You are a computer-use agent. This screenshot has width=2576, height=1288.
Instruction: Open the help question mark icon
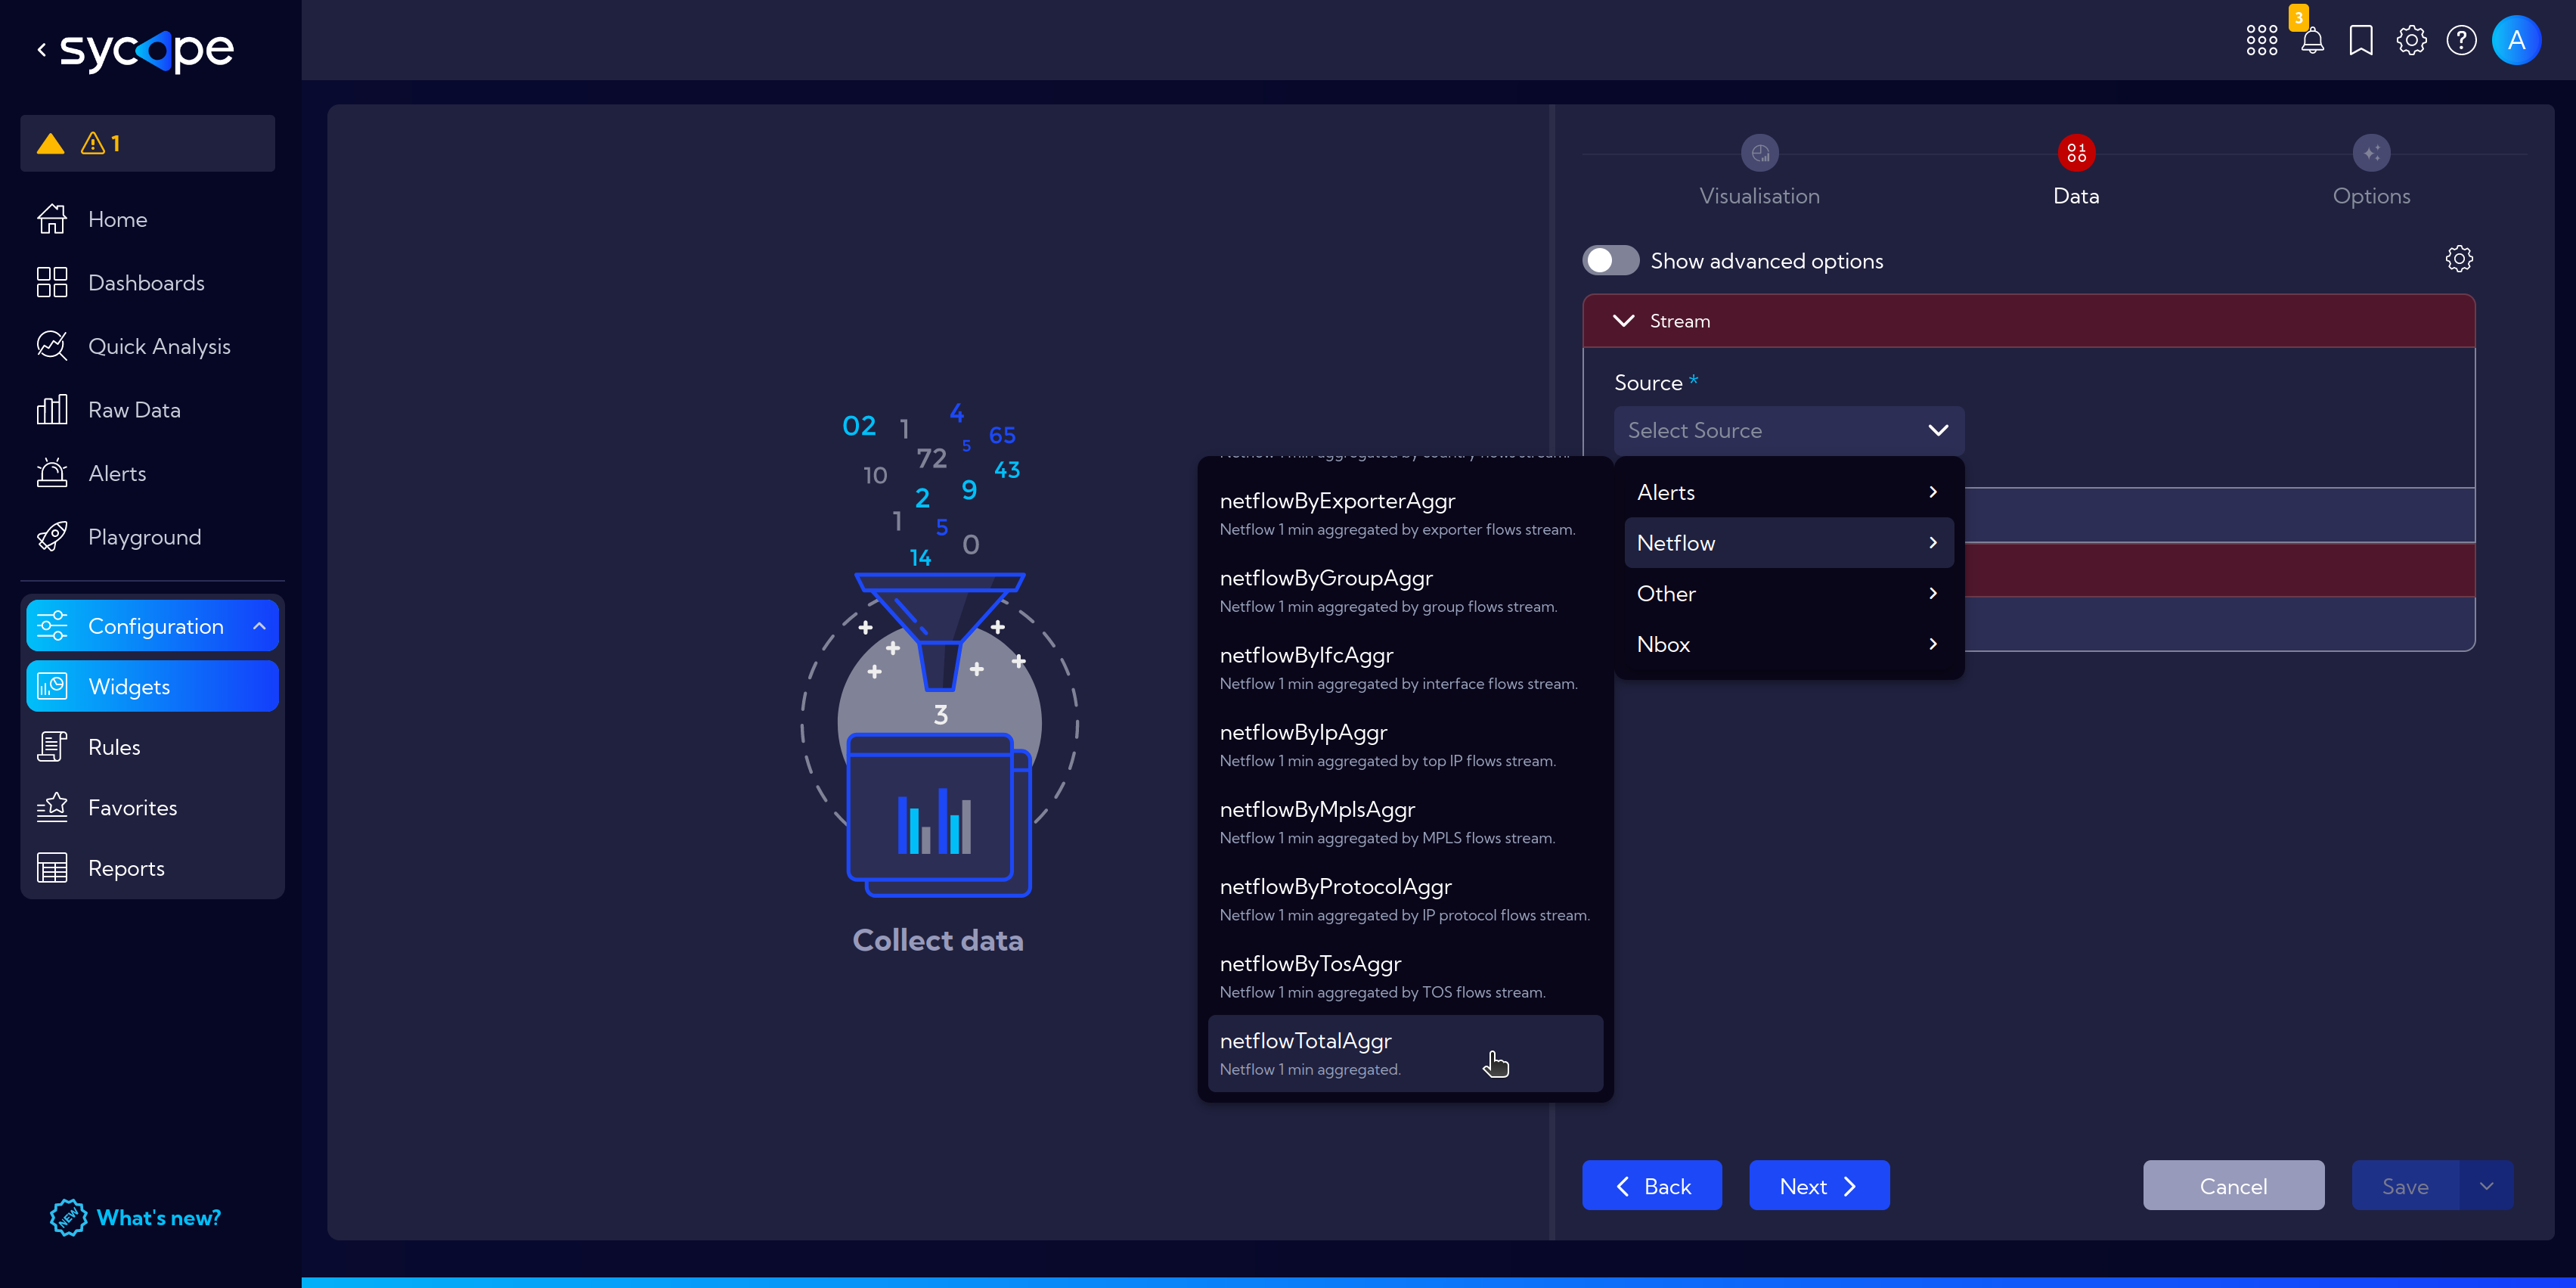[2461, 41]
